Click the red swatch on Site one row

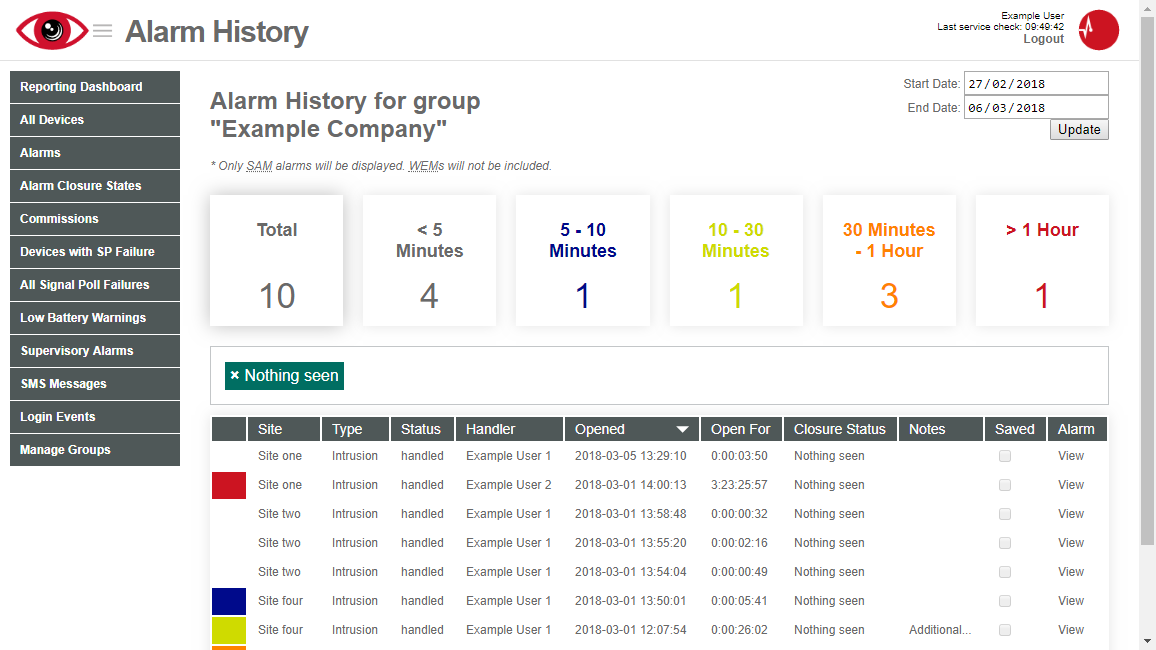229,485
